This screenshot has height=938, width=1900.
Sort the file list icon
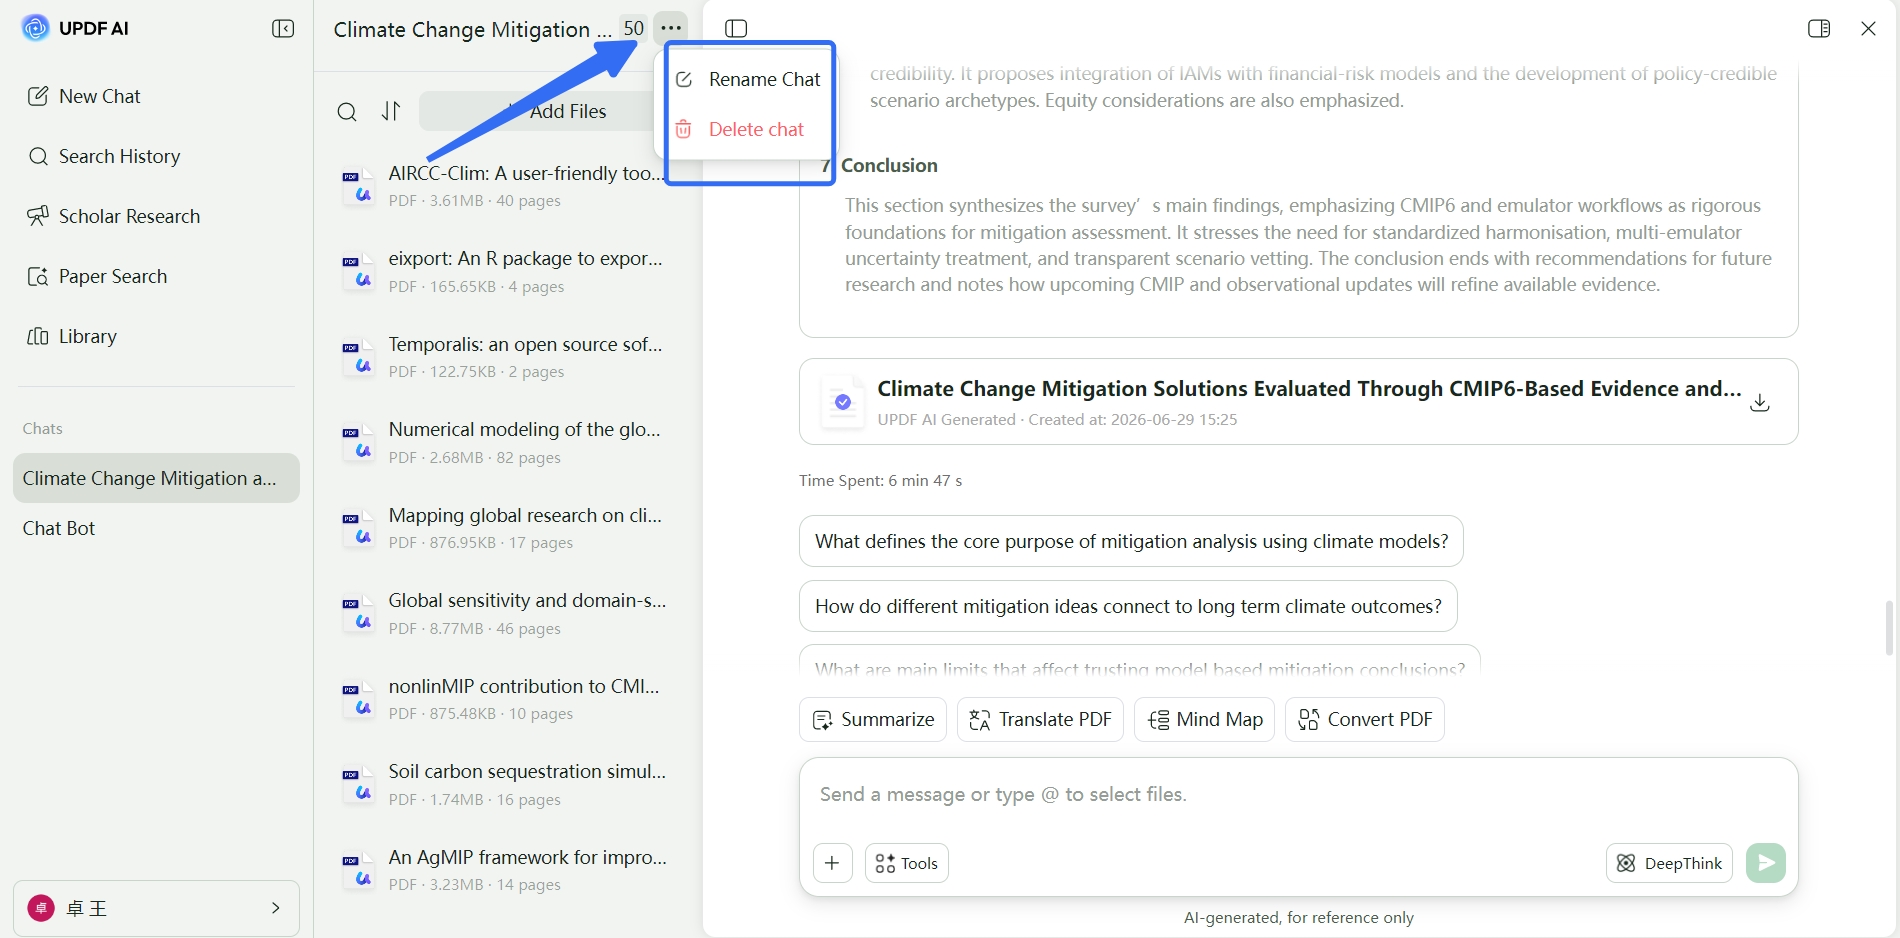(x=391, y=111)
